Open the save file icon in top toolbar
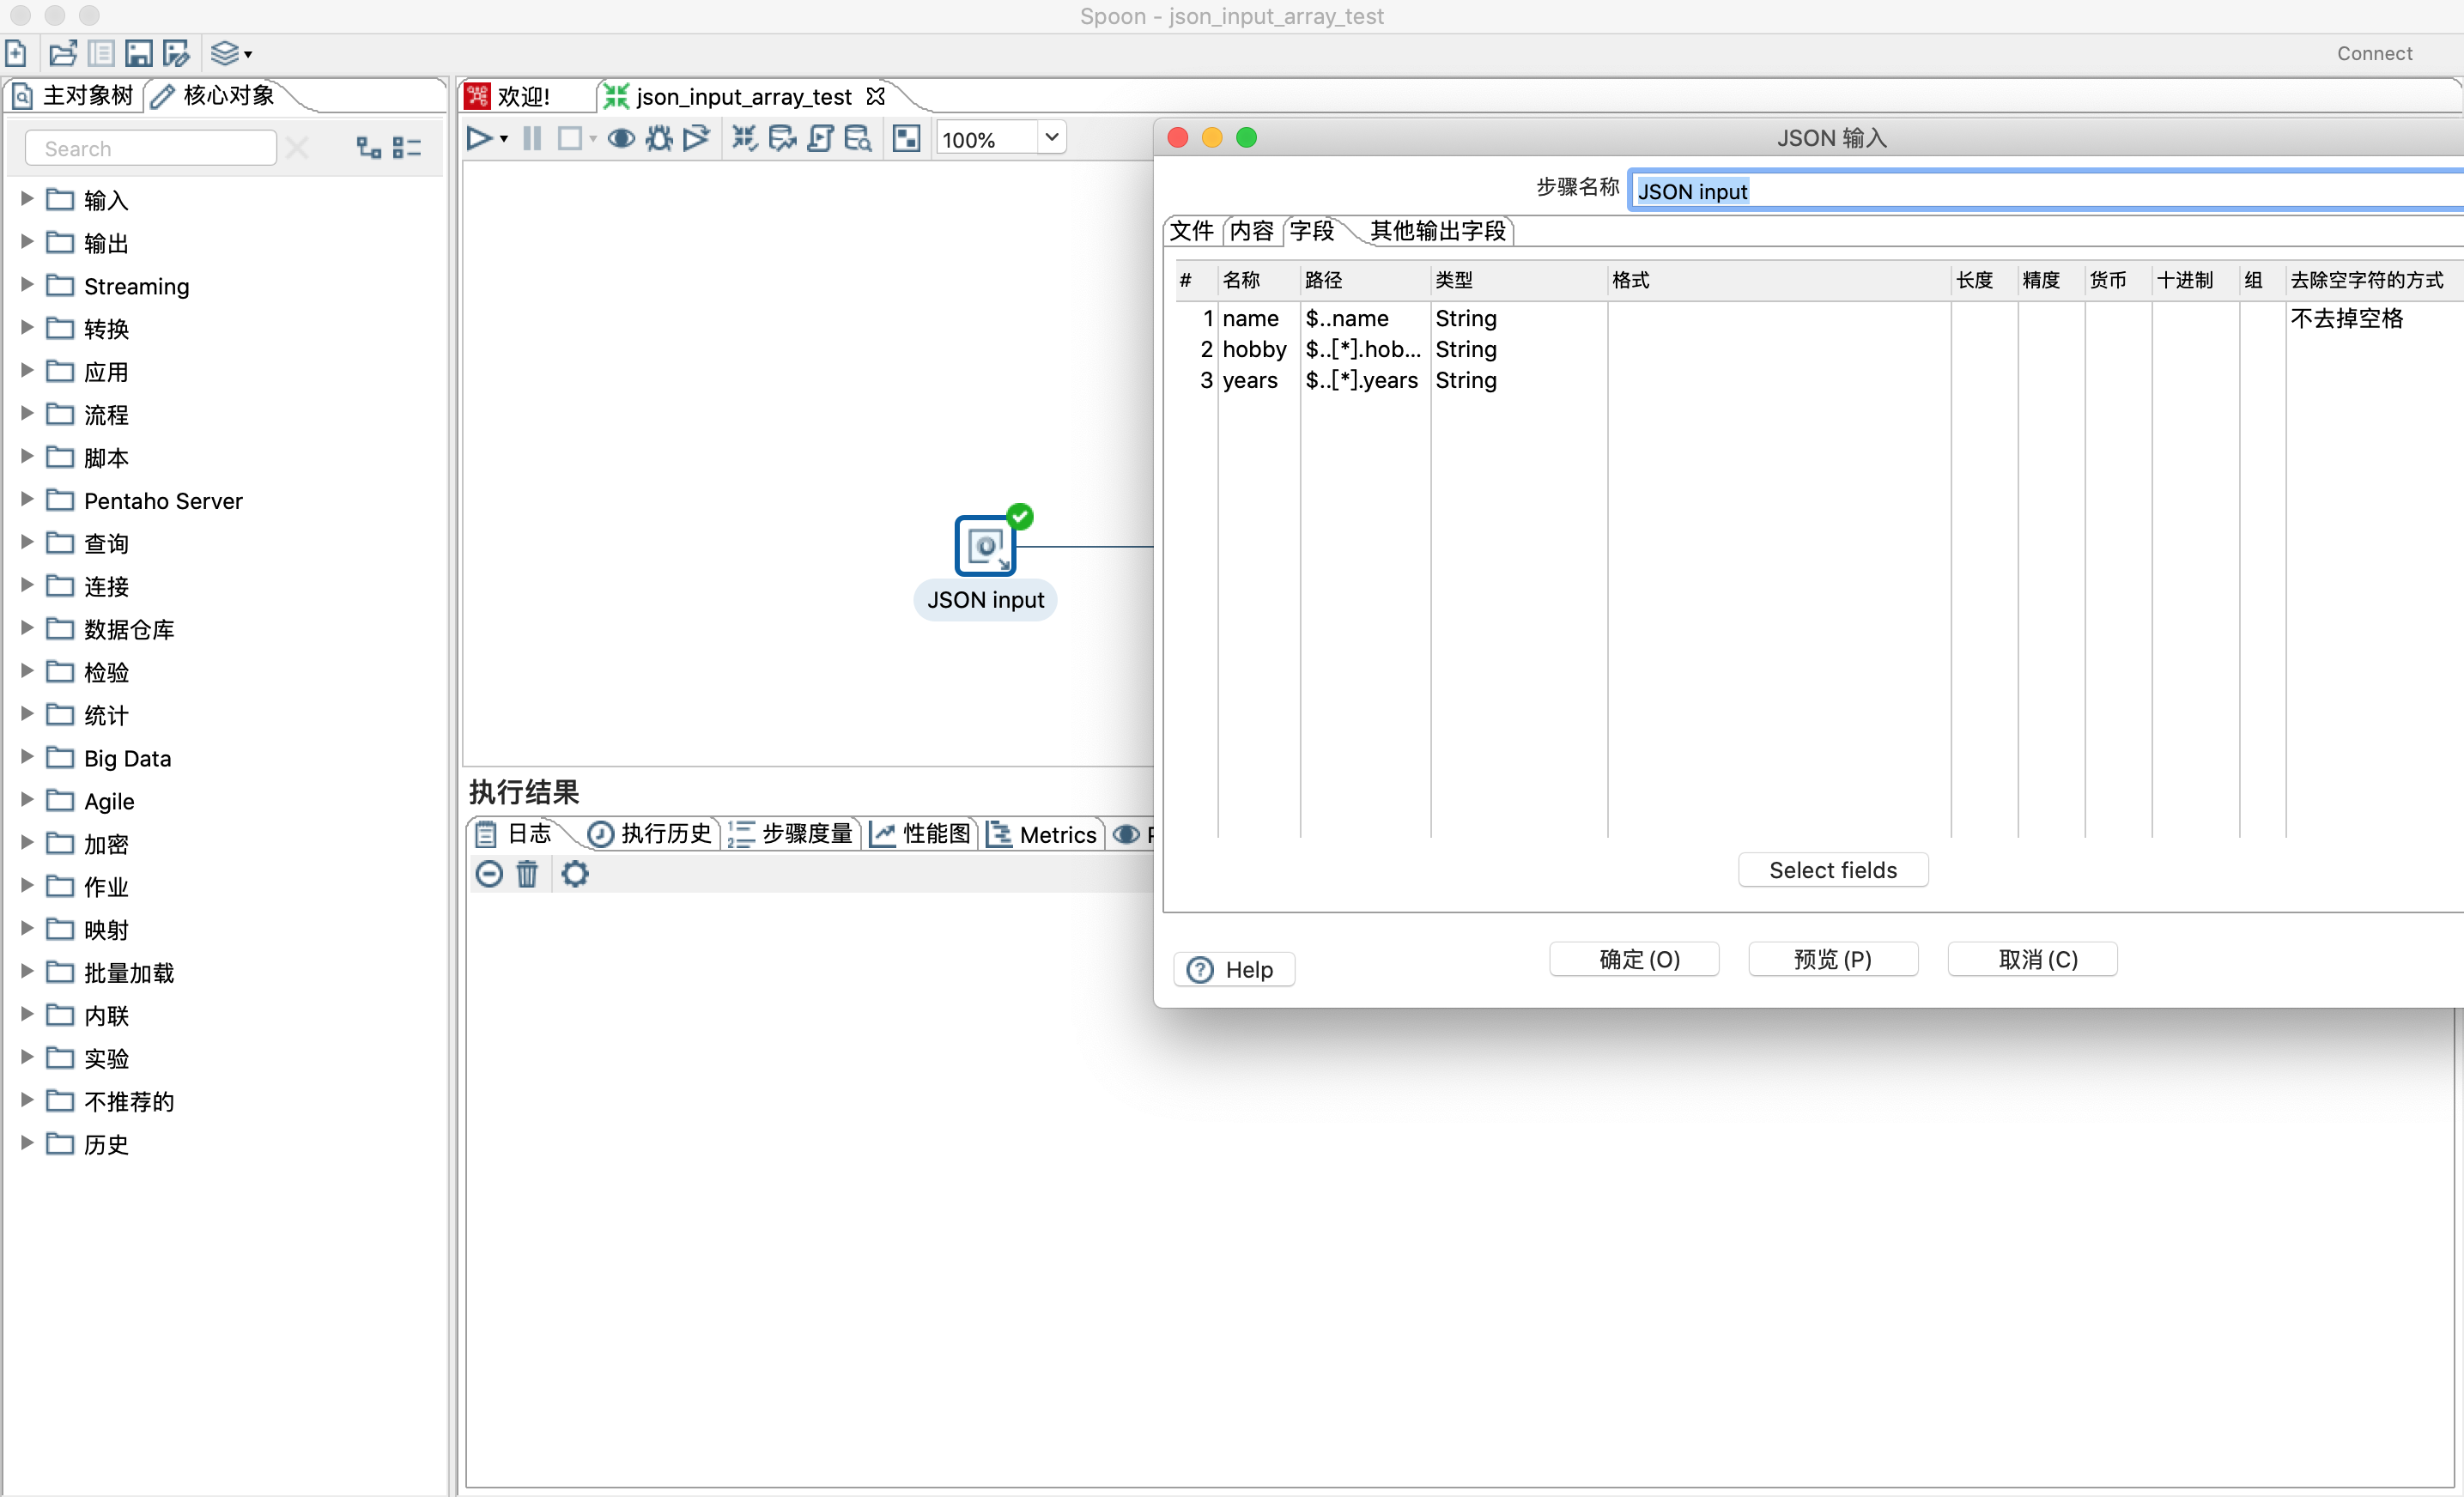Viewport: 2464px width, 1497px height. [x=139, y=53]
